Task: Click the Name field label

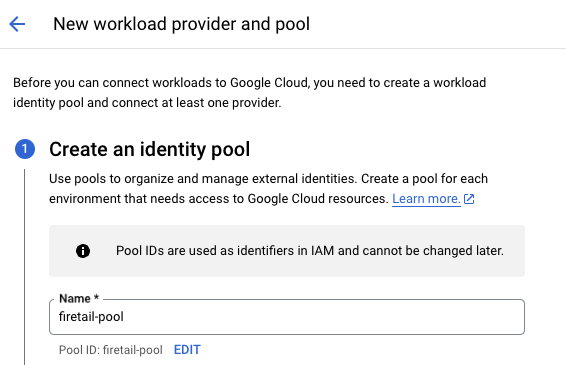Action: click(x=75, y=299)
